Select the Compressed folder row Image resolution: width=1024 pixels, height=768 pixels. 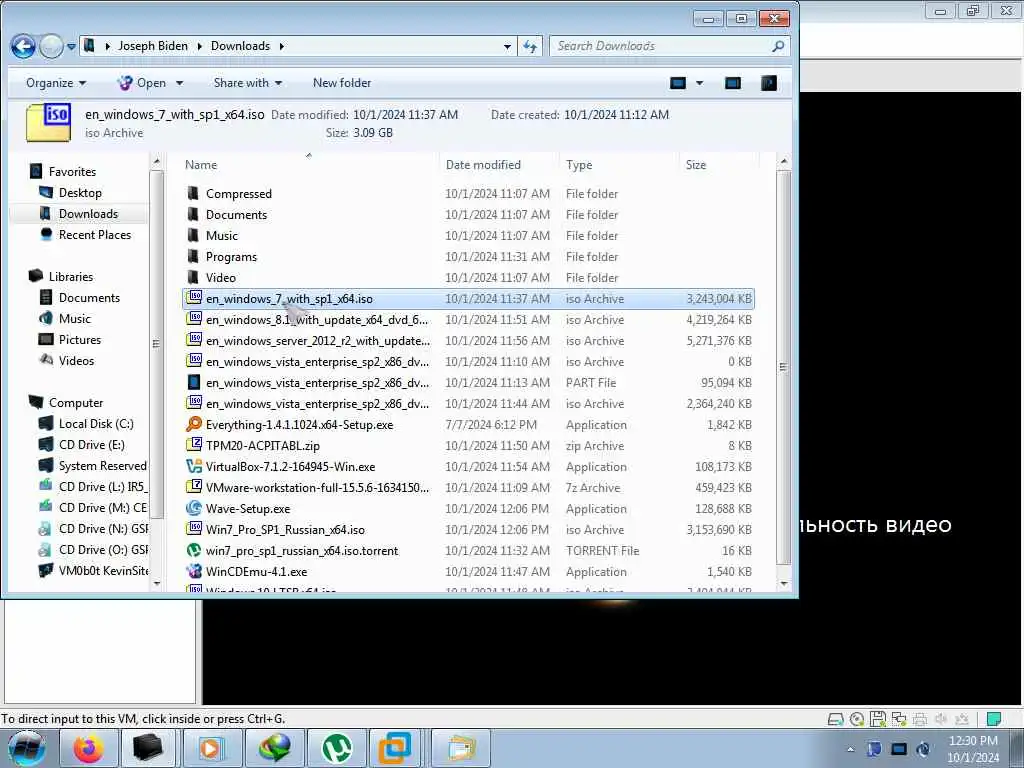pyautogui.click(x=468, y=193)
